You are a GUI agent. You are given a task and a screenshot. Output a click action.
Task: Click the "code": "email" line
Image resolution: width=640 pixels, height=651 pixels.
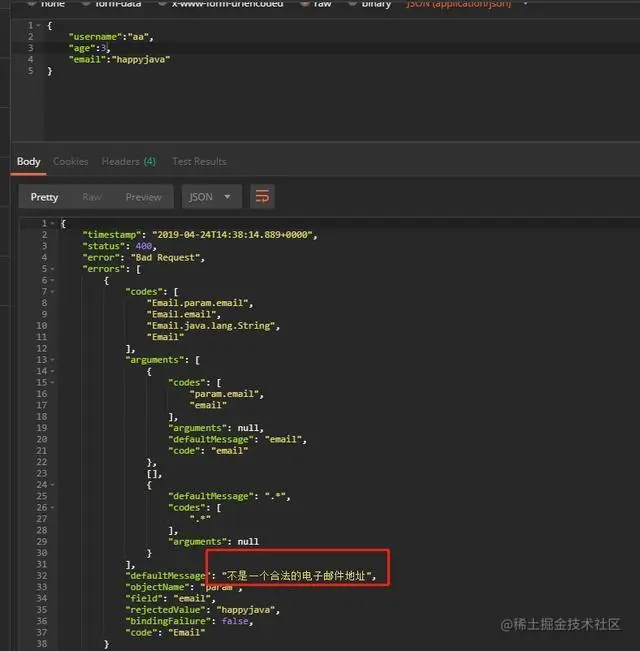point(208,451)
